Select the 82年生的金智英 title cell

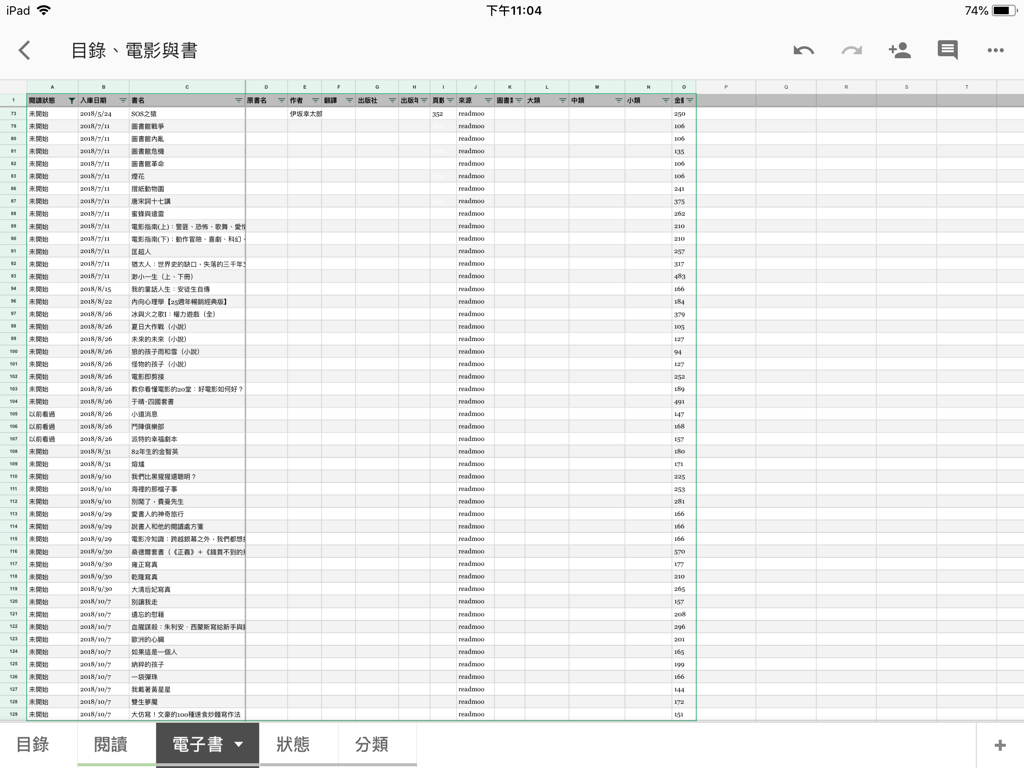point(187,451)
